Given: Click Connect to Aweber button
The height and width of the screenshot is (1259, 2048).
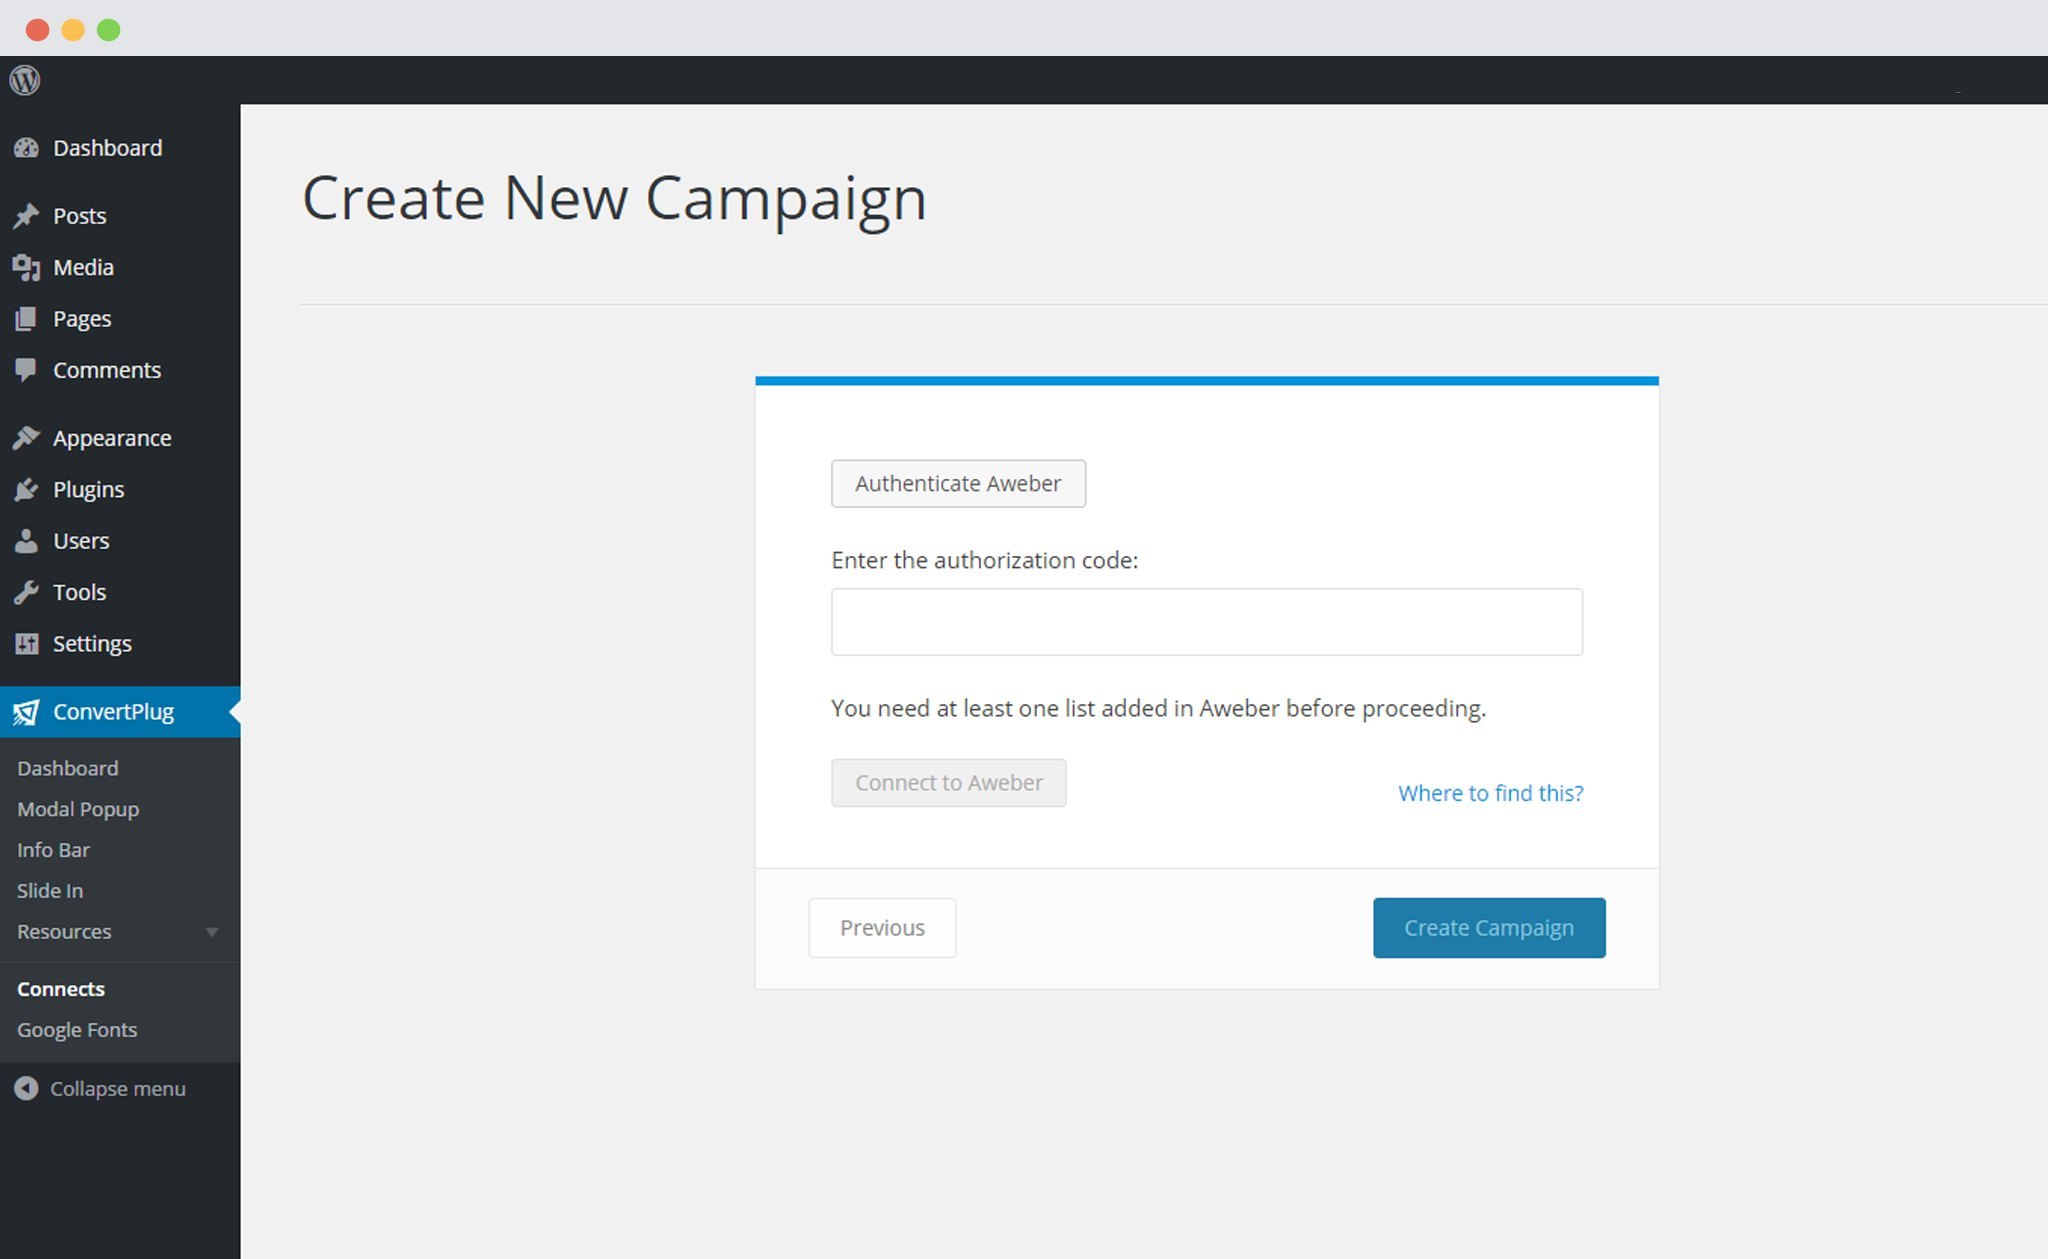Looking at the screenshot, I should [x=948, y=781].
